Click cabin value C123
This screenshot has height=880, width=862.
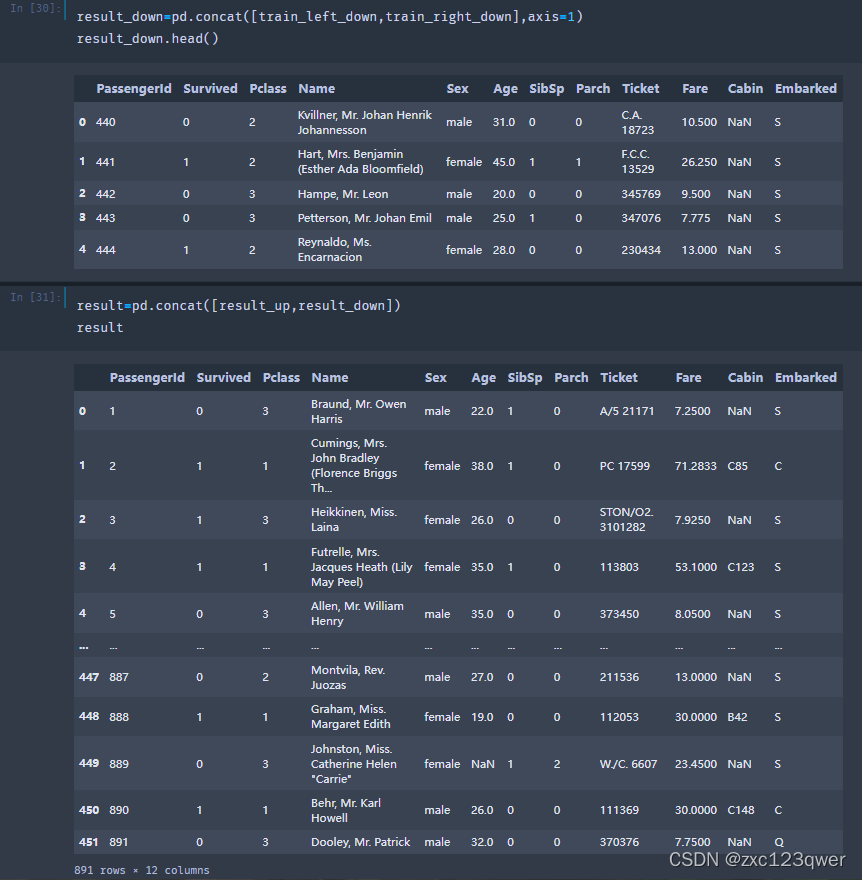coord(741,567)
